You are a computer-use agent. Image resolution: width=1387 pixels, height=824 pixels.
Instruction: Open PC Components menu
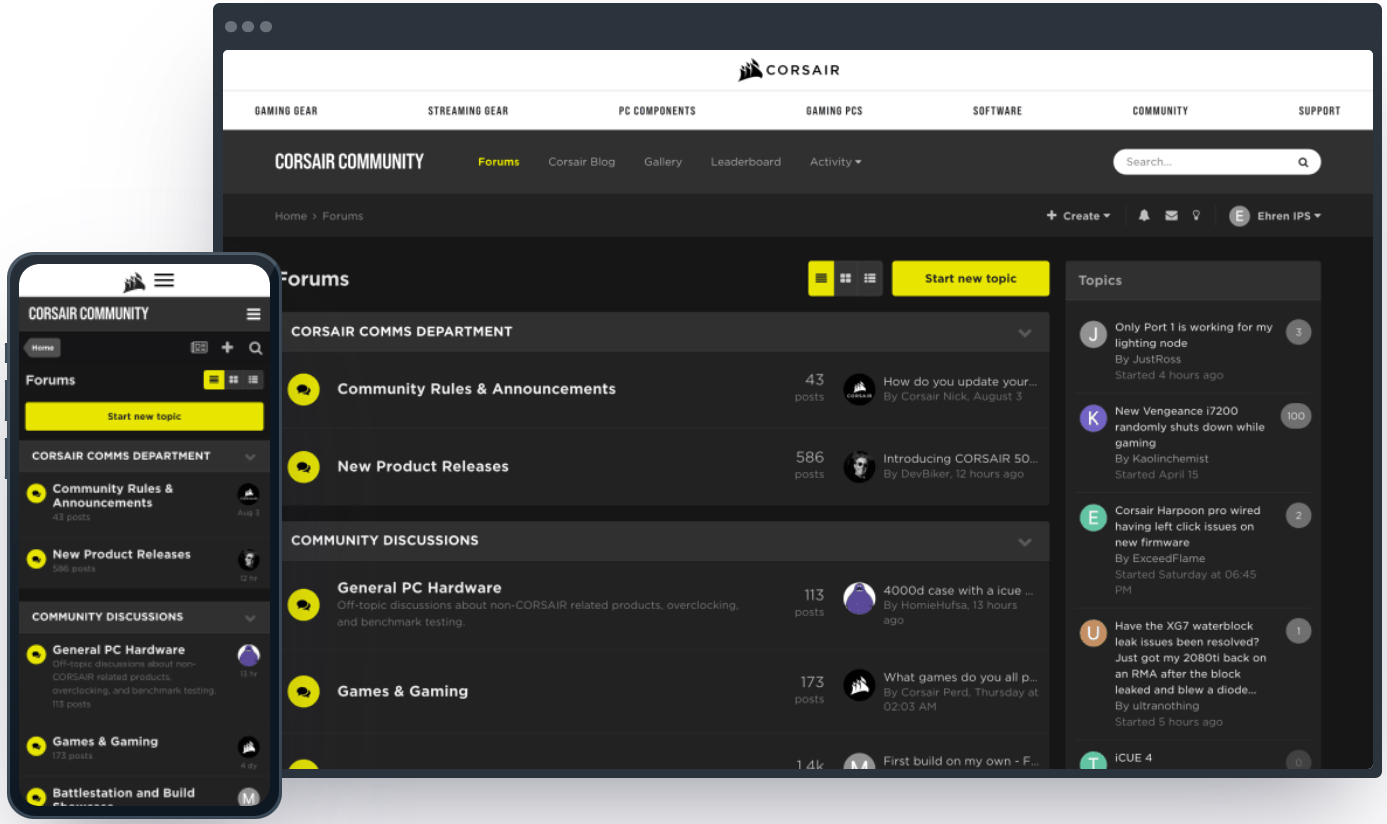657,111
